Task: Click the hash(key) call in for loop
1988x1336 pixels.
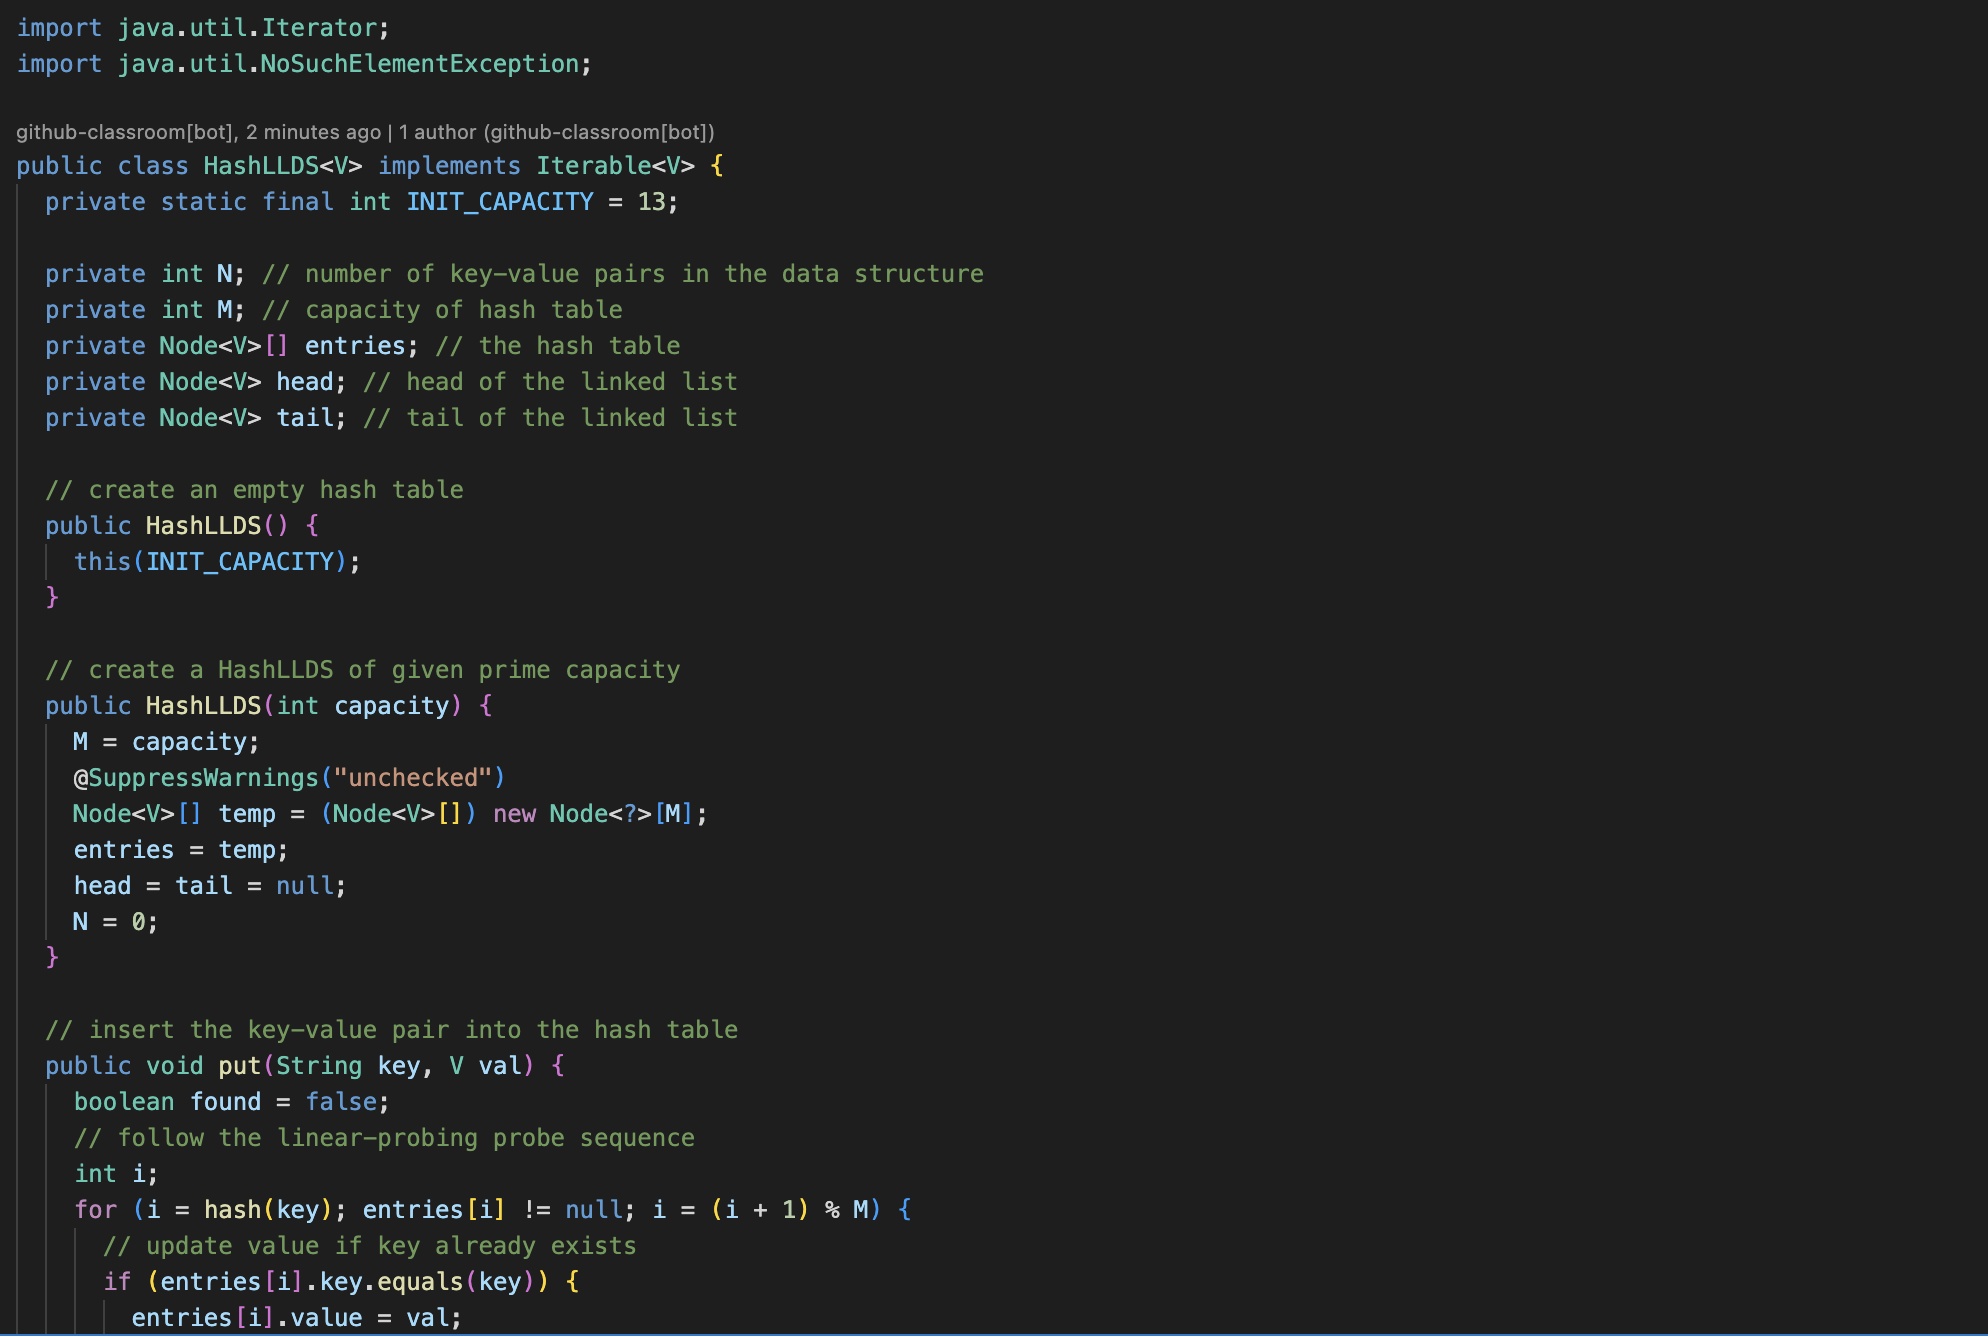Action: [267, 1210]
